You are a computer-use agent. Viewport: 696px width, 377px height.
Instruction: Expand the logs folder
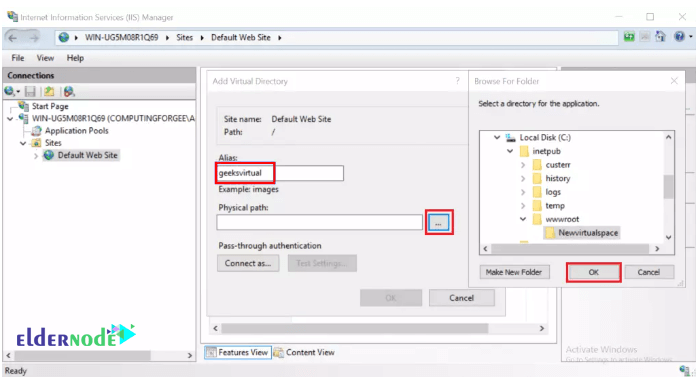(x=523, y=192)
